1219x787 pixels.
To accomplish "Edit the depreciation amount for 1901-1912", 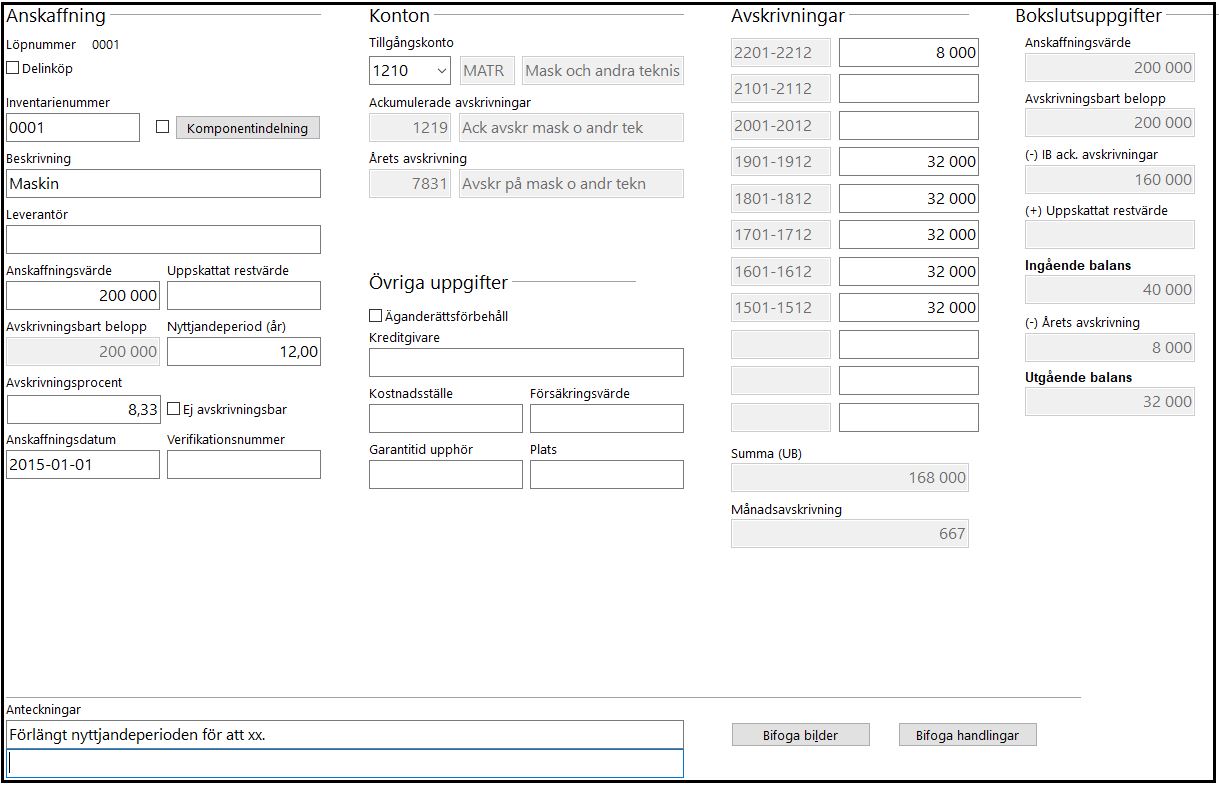I will 909,162.
